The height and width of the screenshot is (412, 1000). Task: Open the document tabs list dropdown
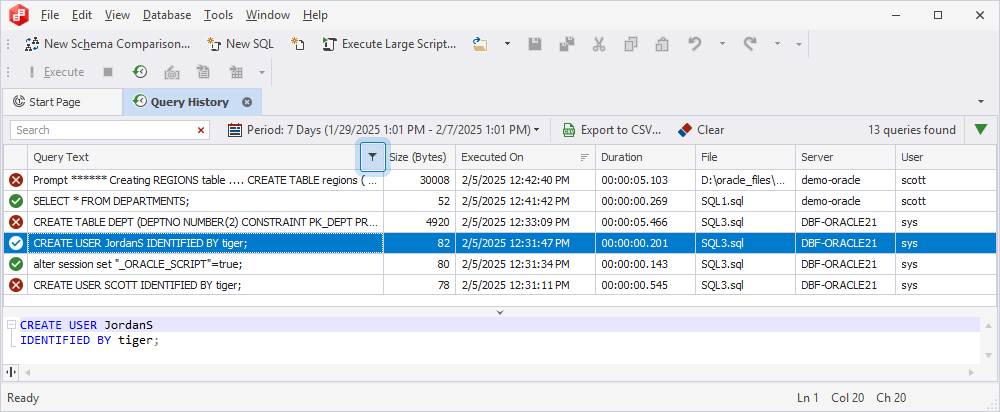981,102
